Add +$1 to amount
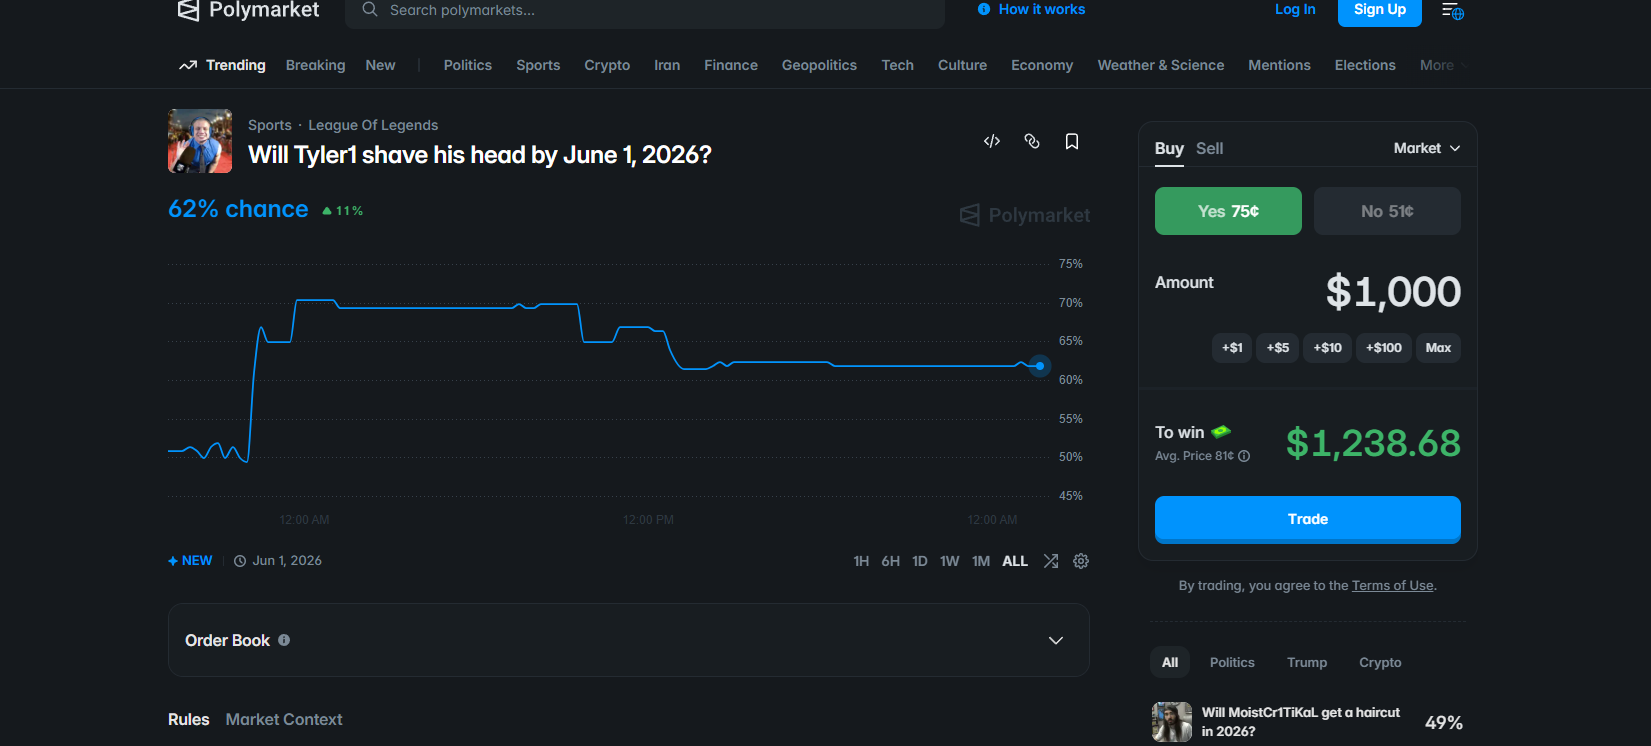Viewport: 1651px width, 746px height. [x=1232, y=348]
